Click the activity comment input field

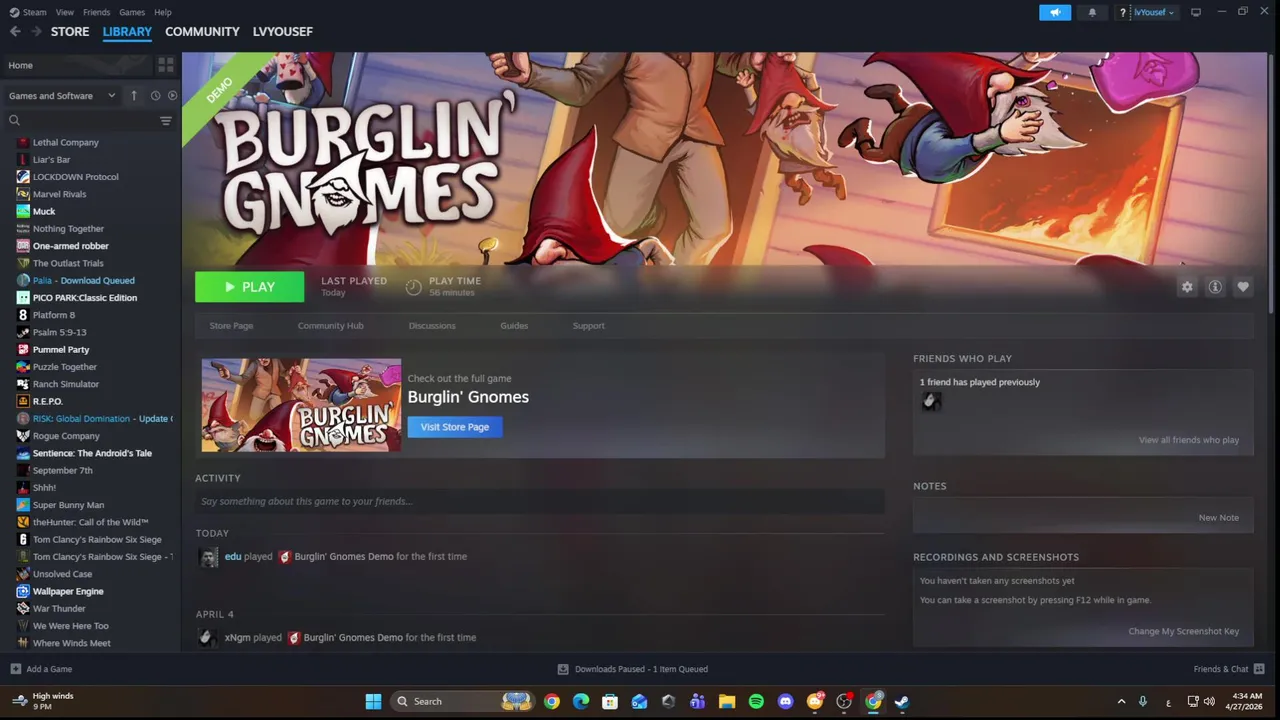click(x=540, y=501)
